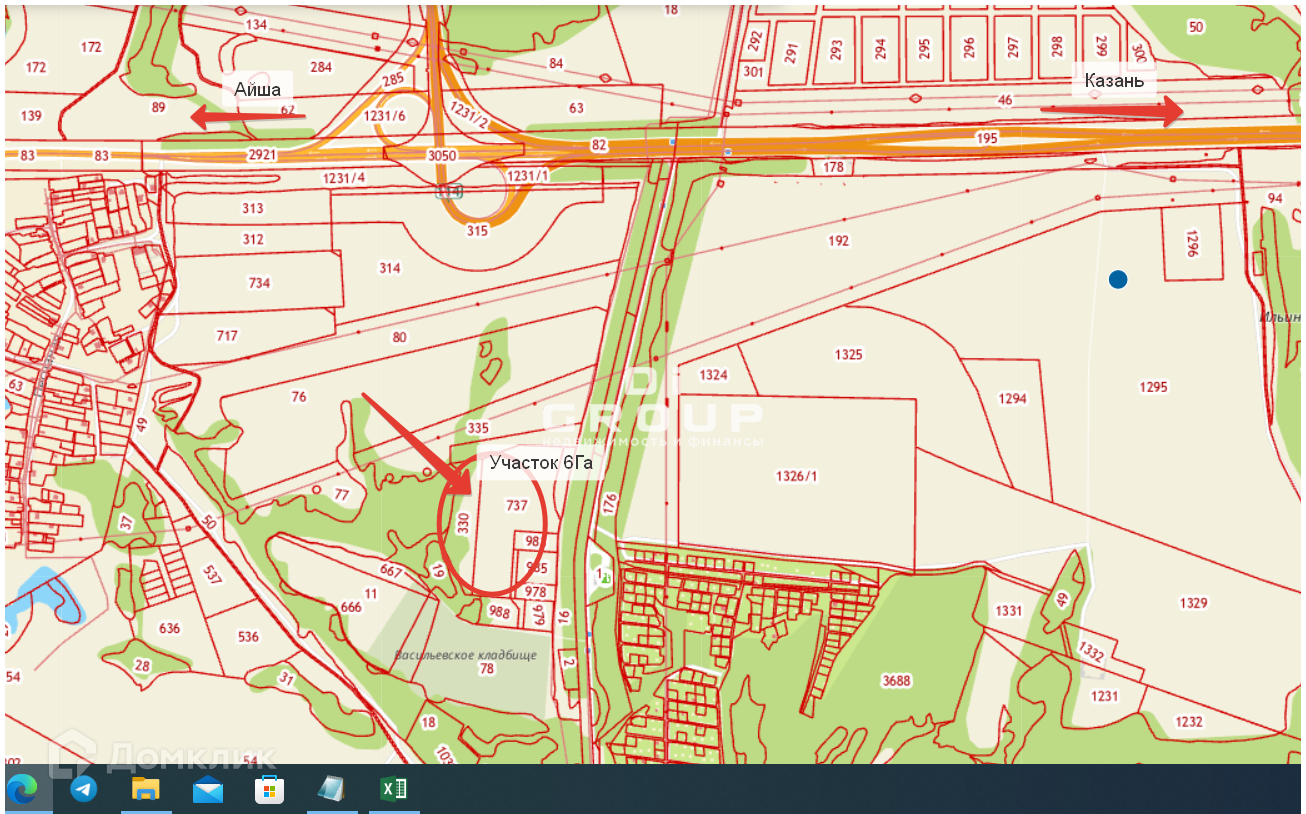Select parcel 134 at the top
Image resolution: width=1306 pixels, height=814 pixels.
256,24
